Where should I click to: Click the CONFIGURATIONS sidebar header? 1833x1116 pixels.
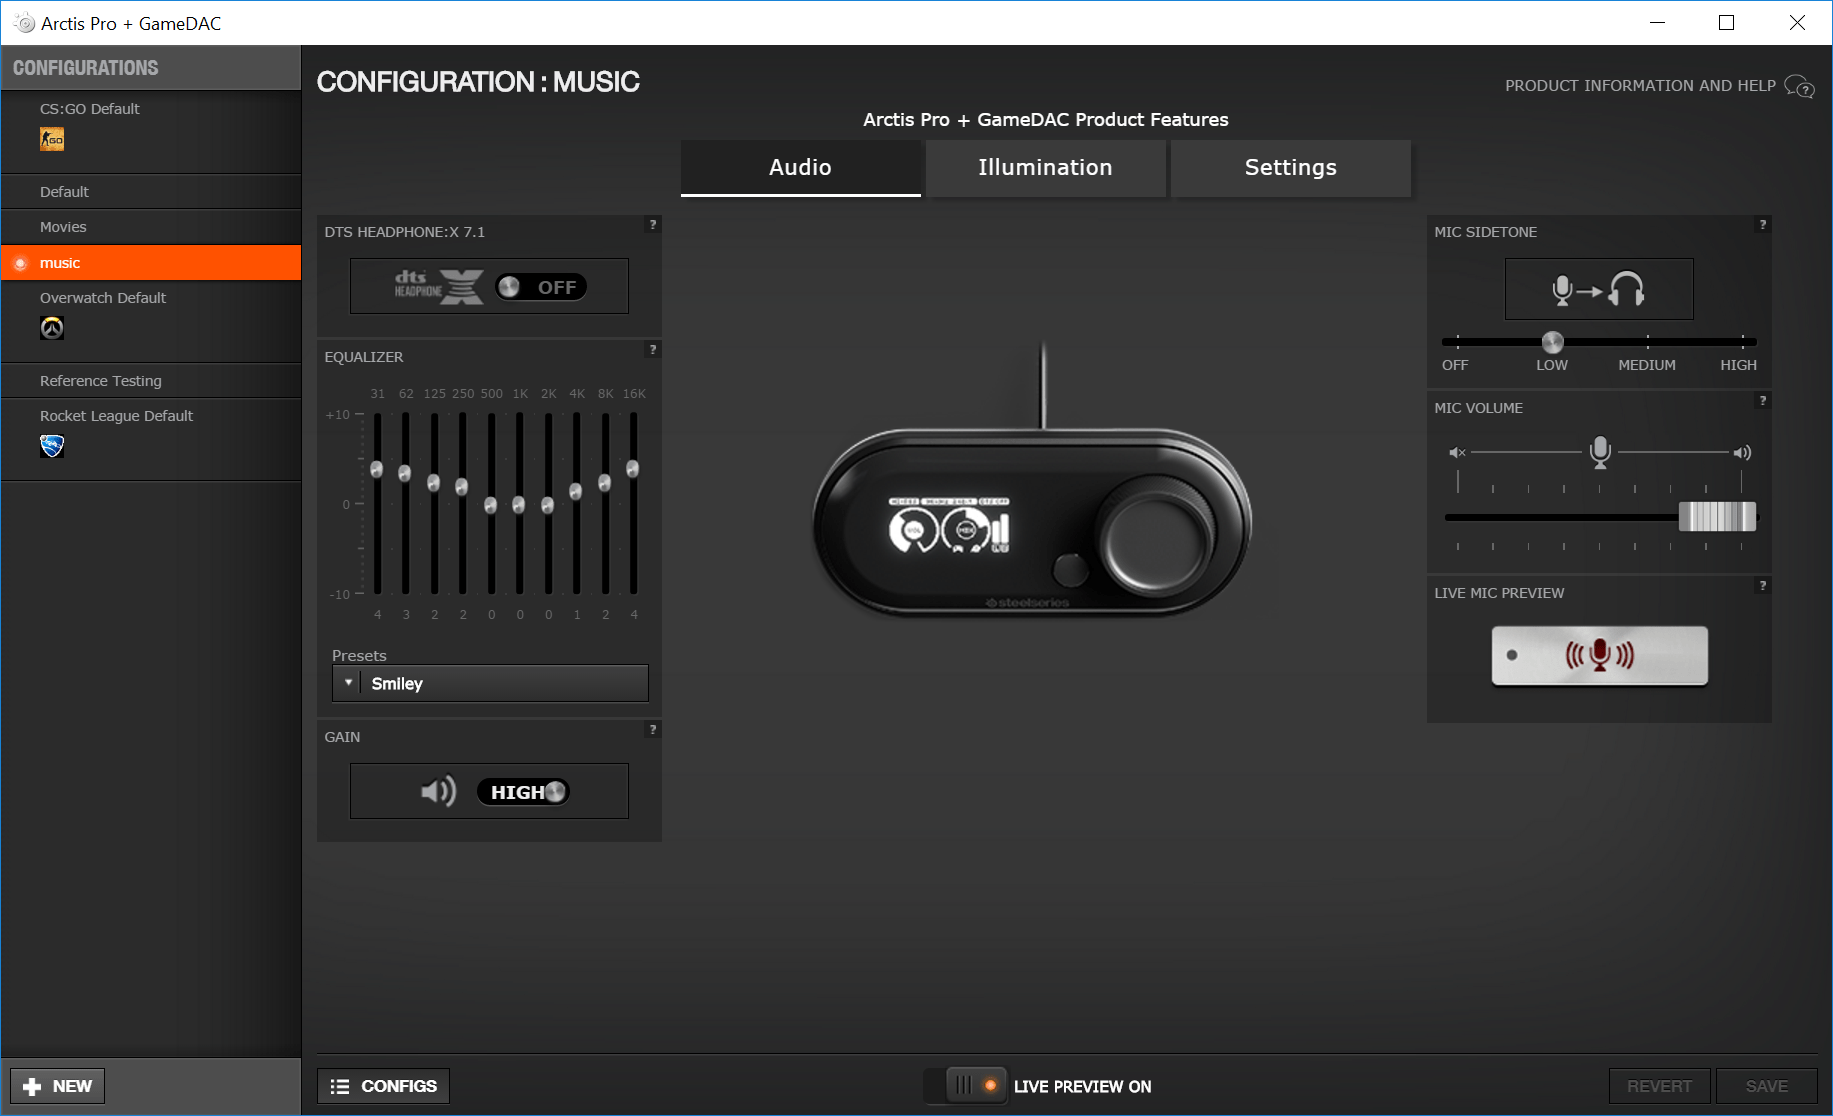pos(151,68)
